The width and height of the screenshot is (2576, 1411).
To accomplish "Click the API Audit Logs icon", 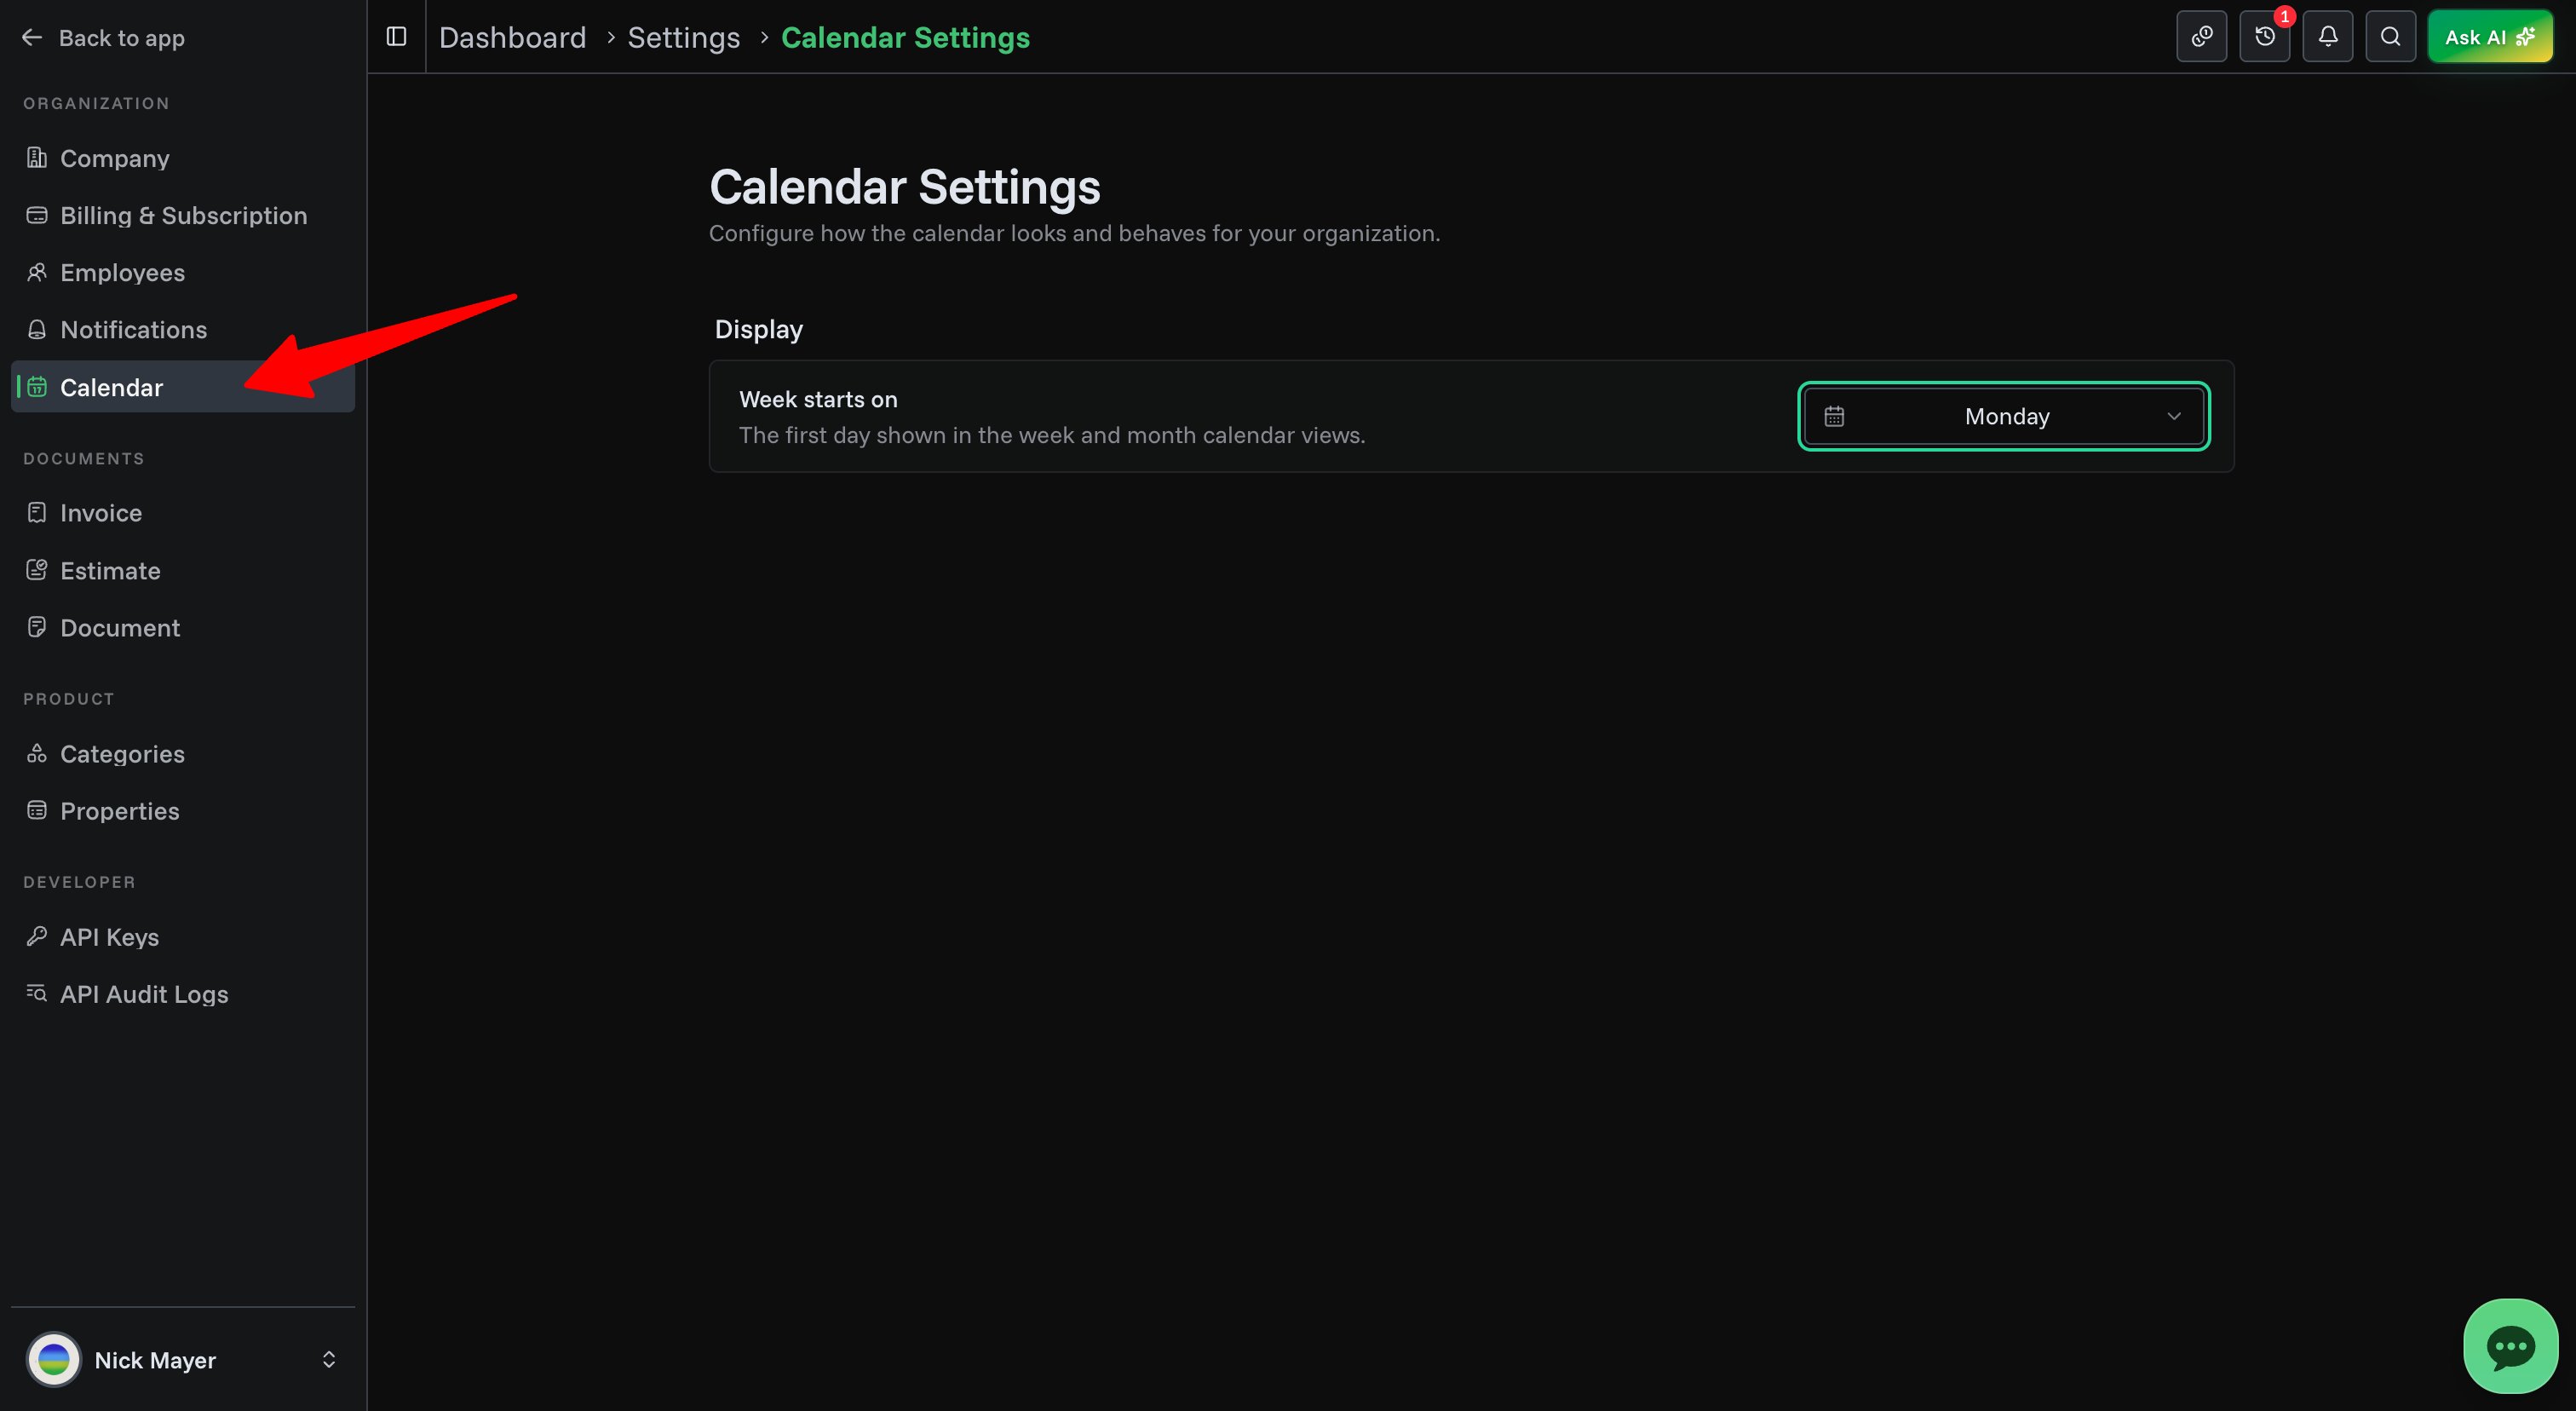I will 37,993.
